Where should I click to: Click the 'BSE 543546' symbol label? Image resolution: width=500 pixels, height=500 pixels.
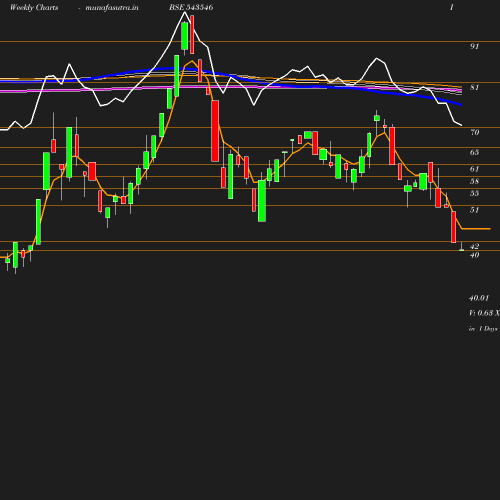191,7
